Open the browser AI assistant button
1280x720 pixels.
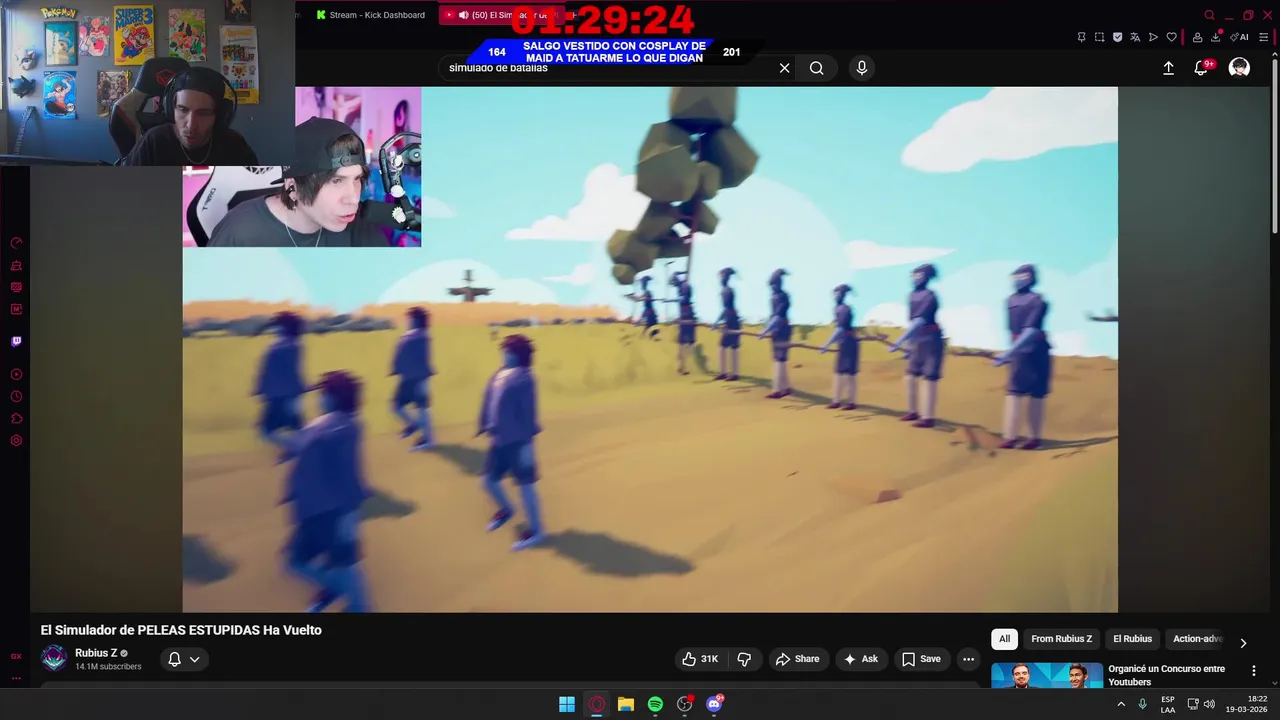tap(1240, 37)
